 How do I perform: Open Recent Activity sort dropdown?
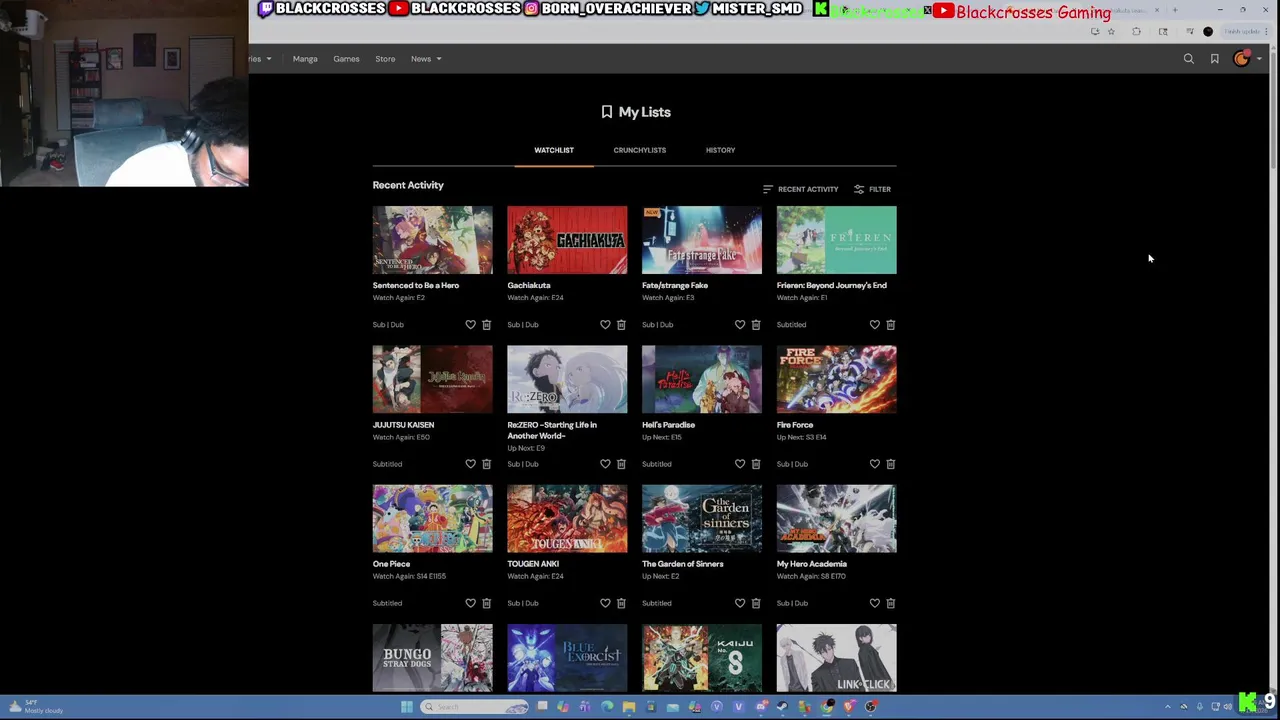click(800, 189)
